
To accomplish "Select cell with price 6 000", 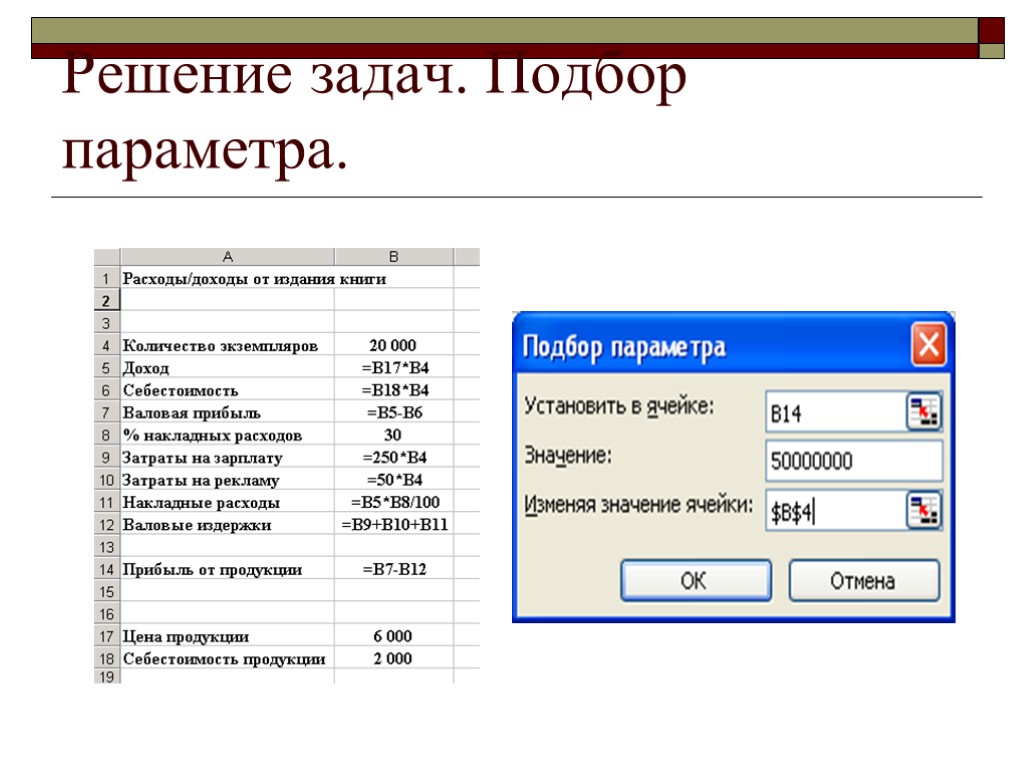I will (394, 636).
